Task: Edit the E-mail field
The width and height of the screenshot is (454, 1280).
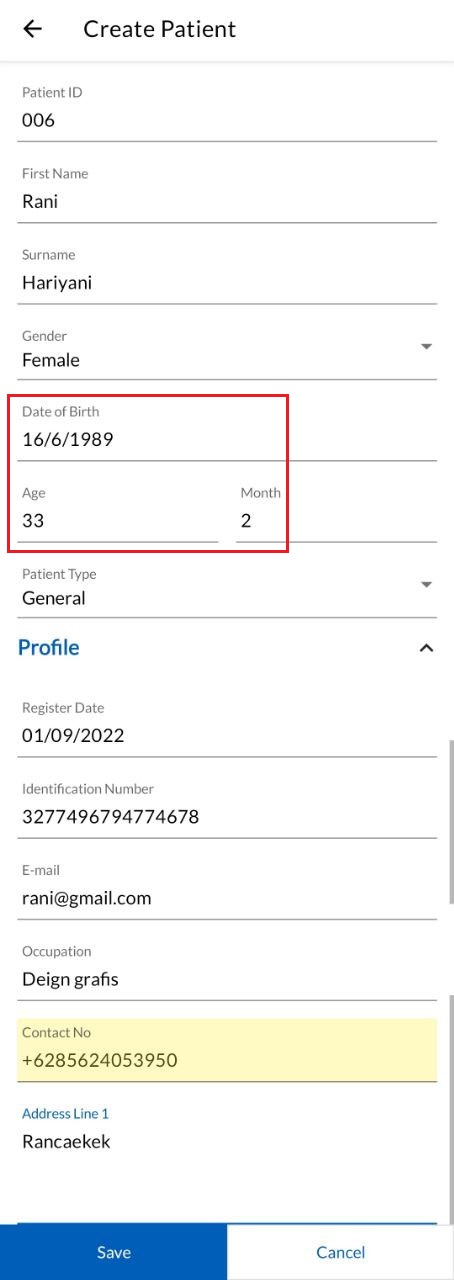Action: click(227, 887)
